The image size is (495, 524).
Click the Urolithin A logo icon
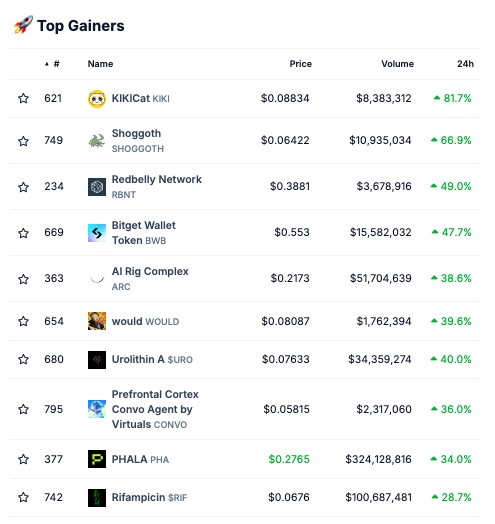coord(97,360)
